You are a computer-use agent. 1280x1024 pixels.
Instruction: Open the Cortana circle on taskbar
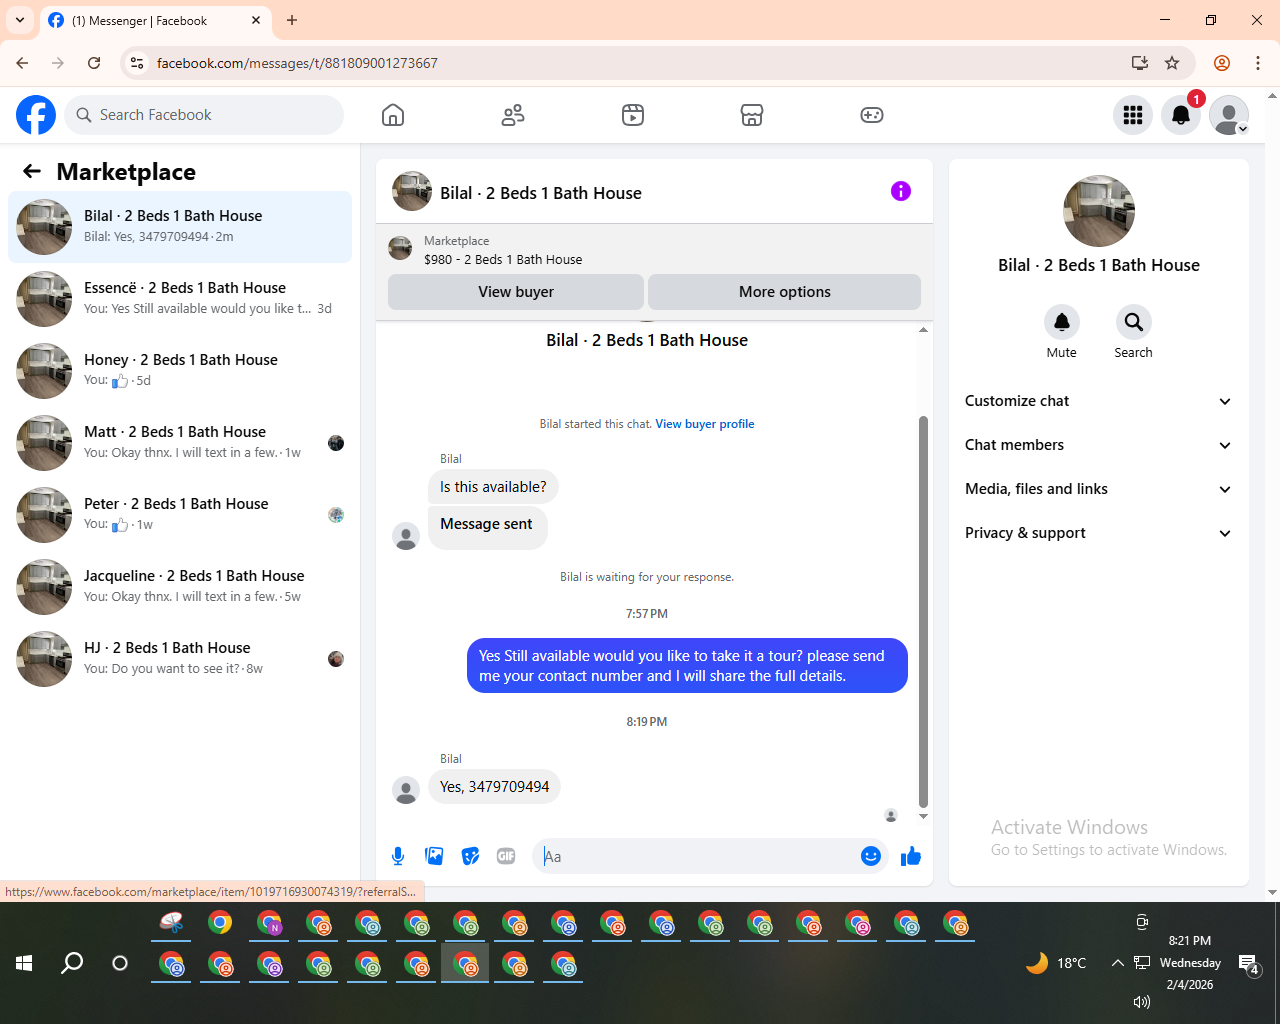[x=120, y=963]
